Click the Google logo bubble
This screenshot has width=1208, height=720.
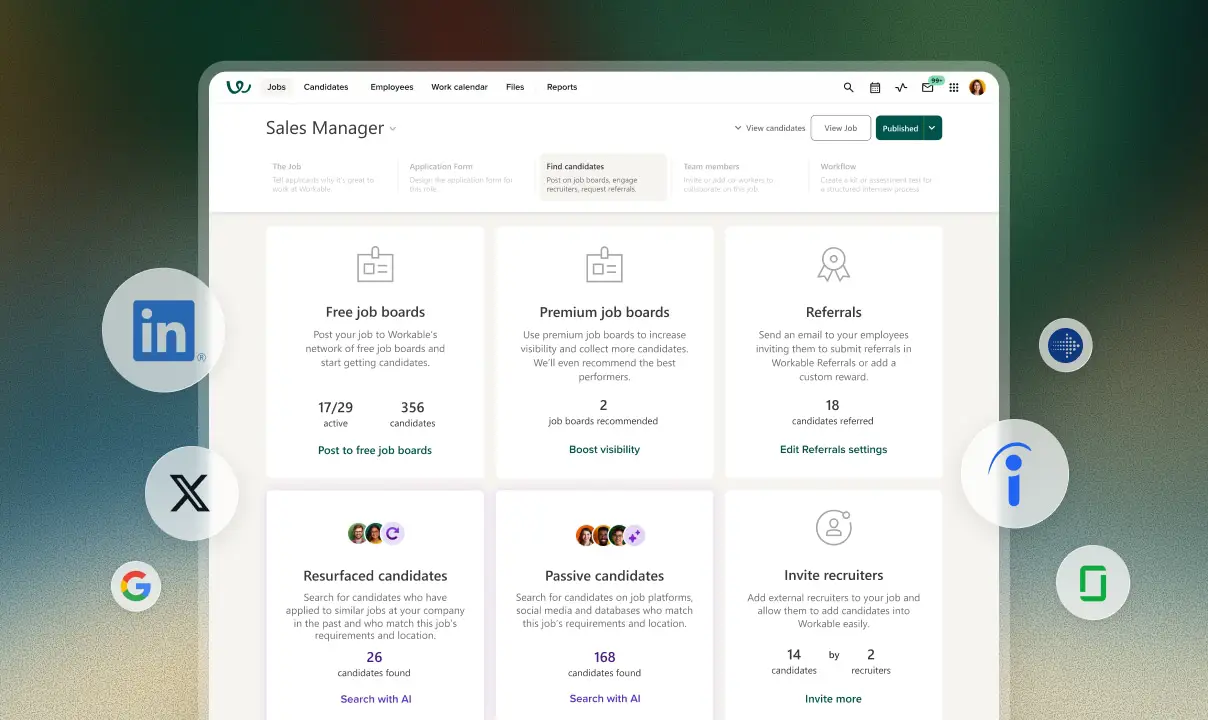click(x=136, y=586)
